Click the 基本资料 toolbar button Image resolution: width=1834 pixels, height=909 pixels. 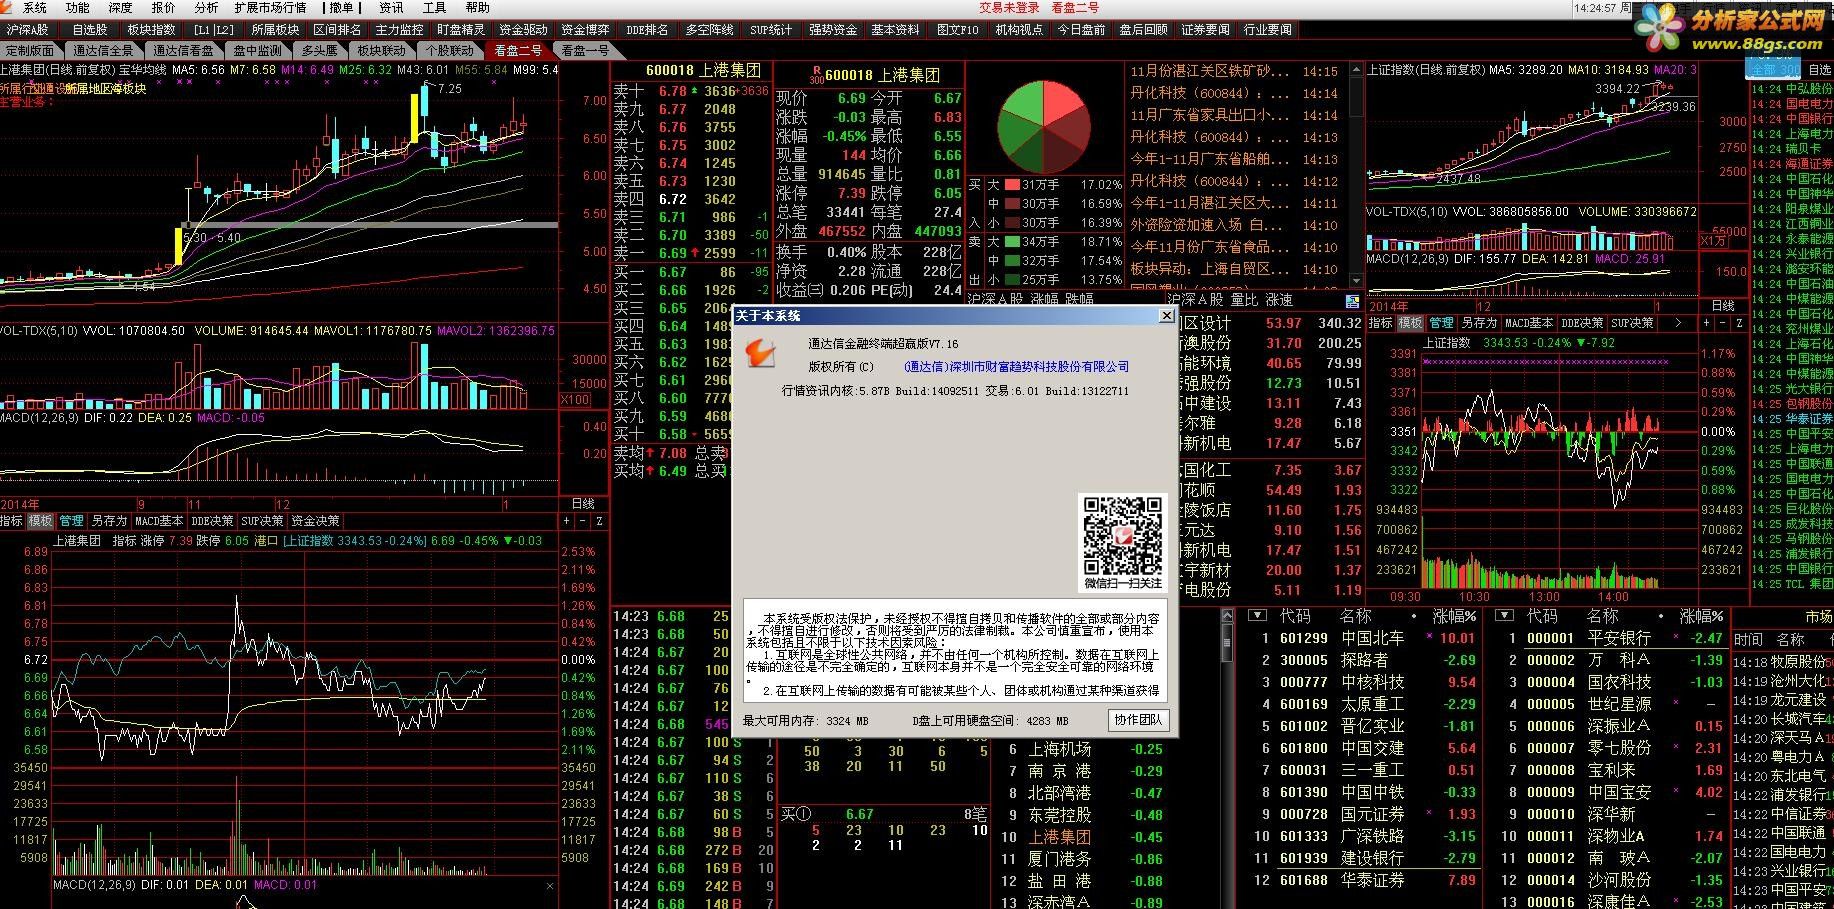point(895,30)
